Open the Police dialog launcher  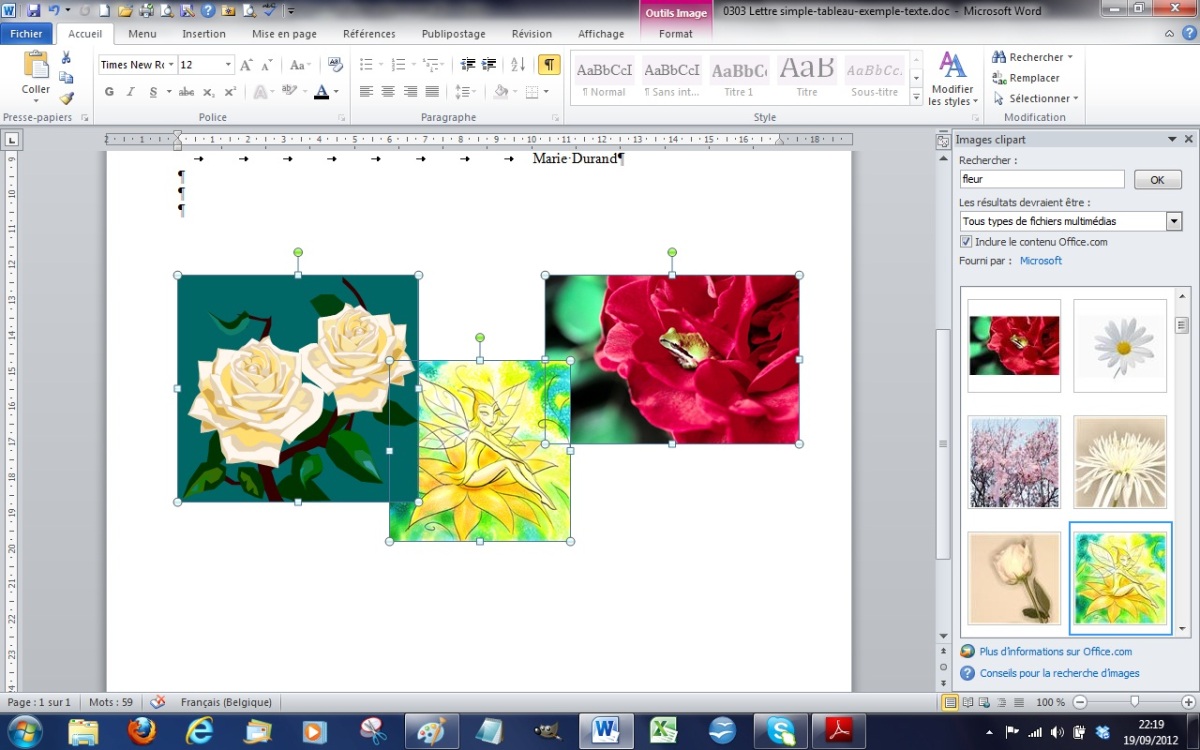pyautogui.click(x=342, y=118)
